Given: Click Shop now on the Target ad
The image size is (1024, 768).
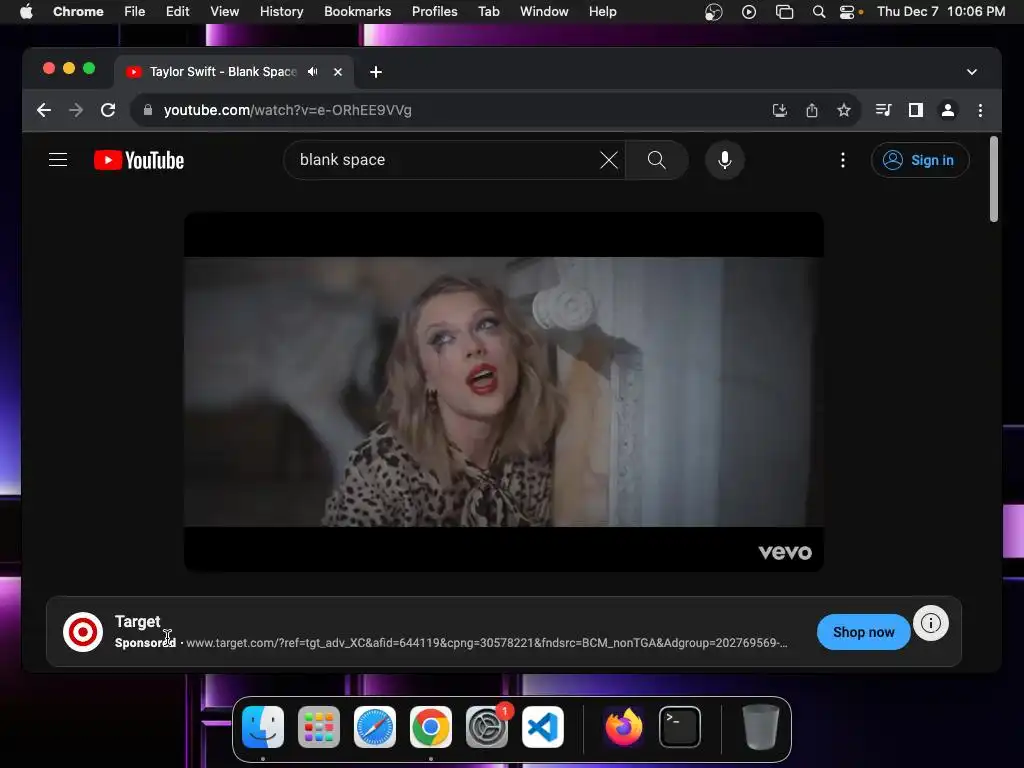Looking at the screenshot, I should click(x=863, y=632).
